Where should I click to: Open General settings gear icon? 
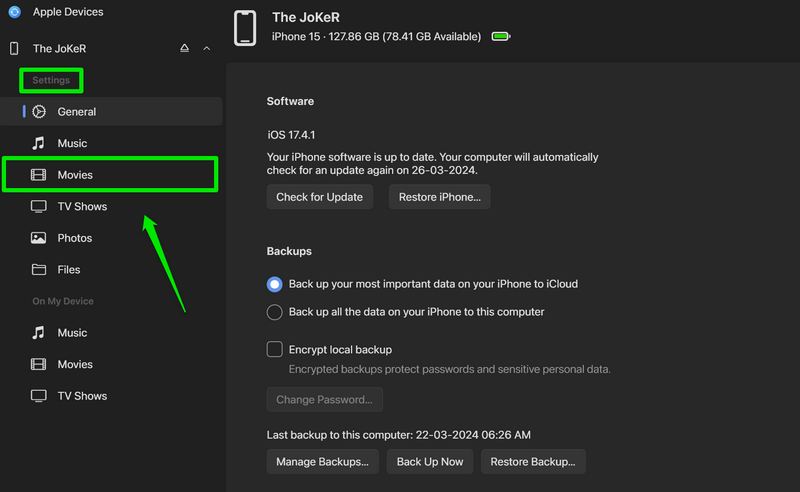coord(39,112)
